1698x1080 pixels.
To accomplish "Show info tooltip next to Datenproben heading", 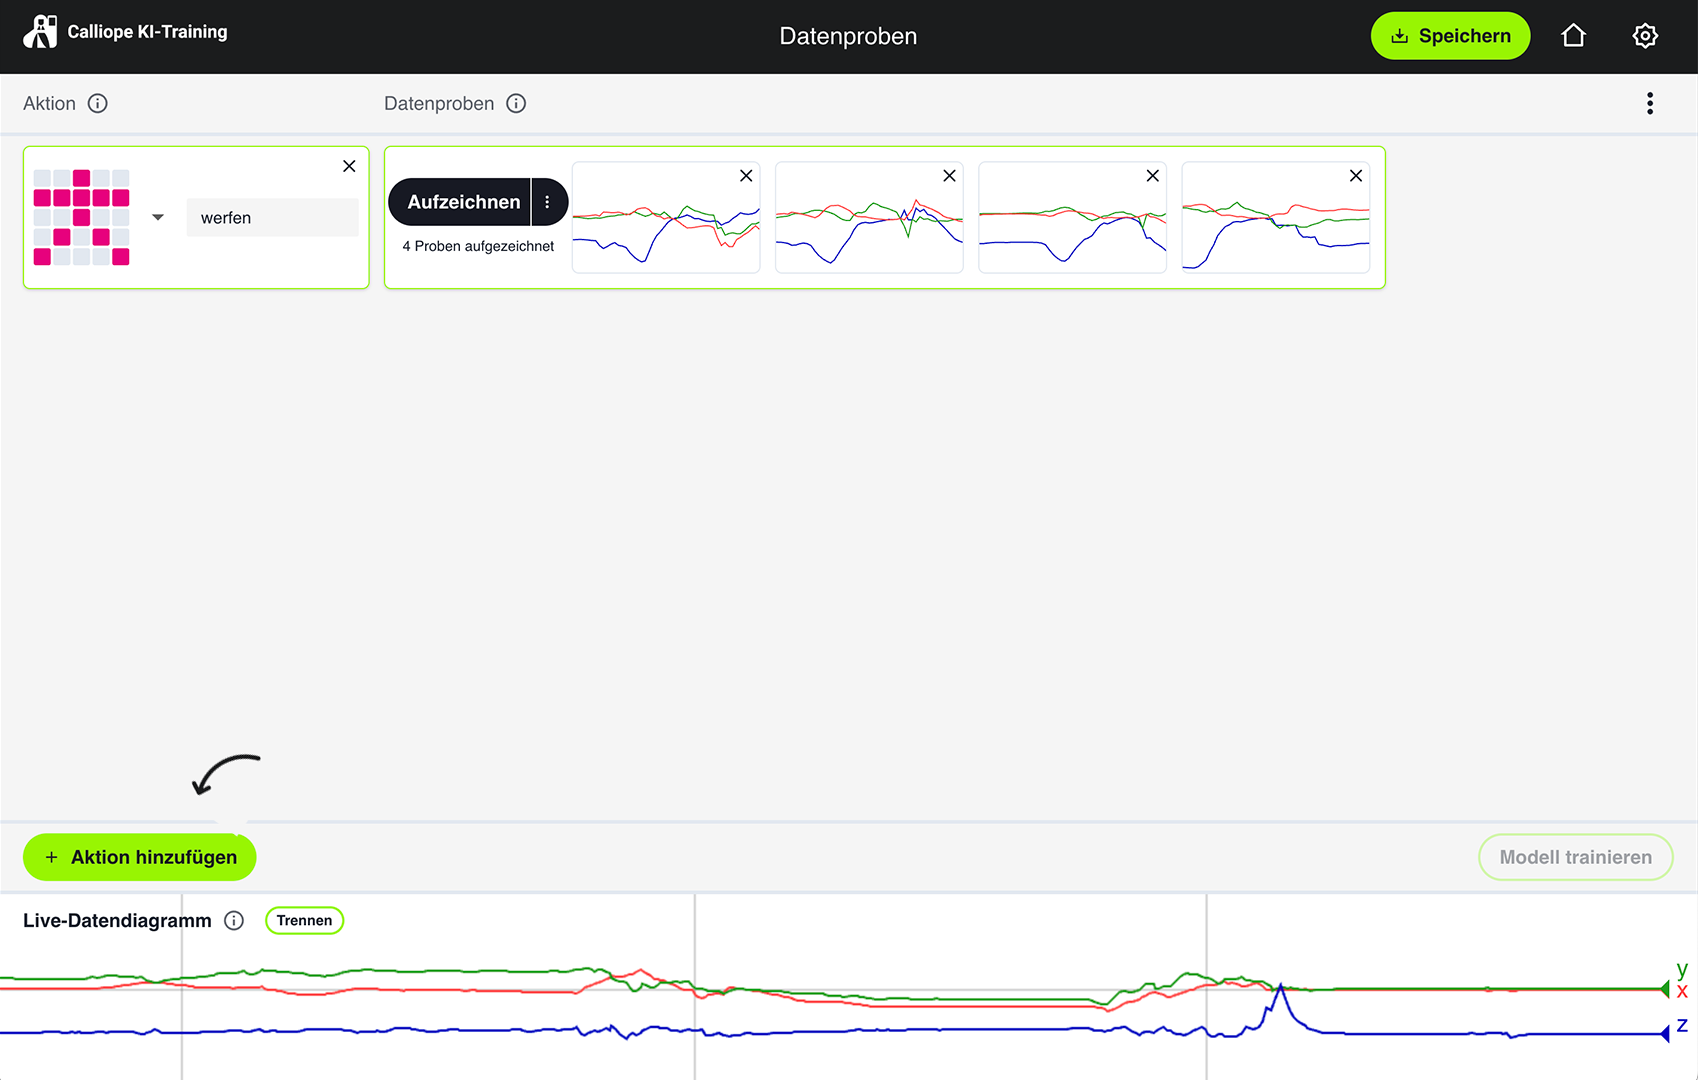I will (516, 104).
